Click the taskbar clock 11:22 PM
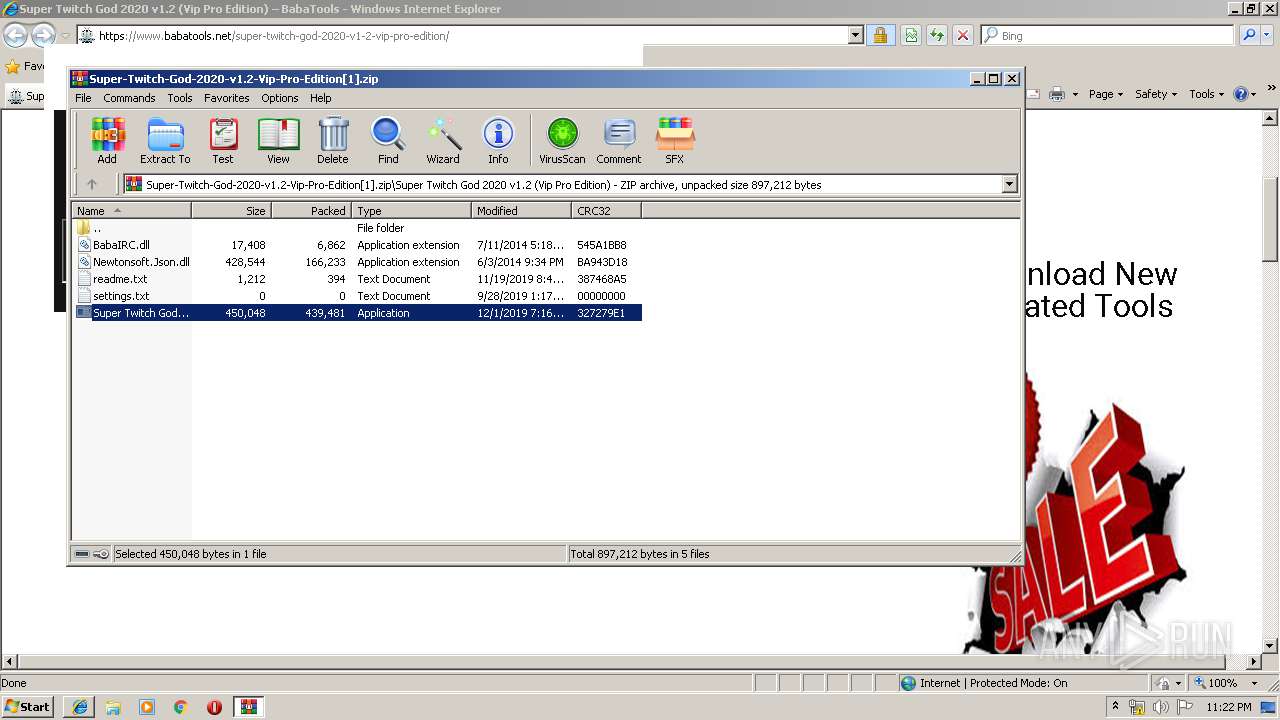This screenshot has height=720, width=1280. coord(1229,707)
